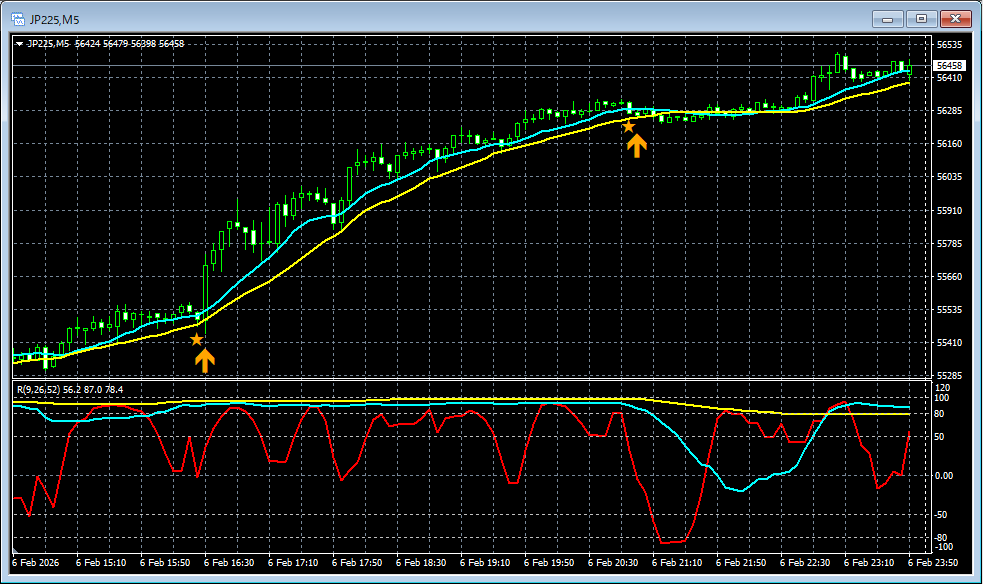This screenshot has width=984, height=584.
Task: Click the 0.00 level on indicator scale
Action: pyautogui.click(x=944, y=476)
